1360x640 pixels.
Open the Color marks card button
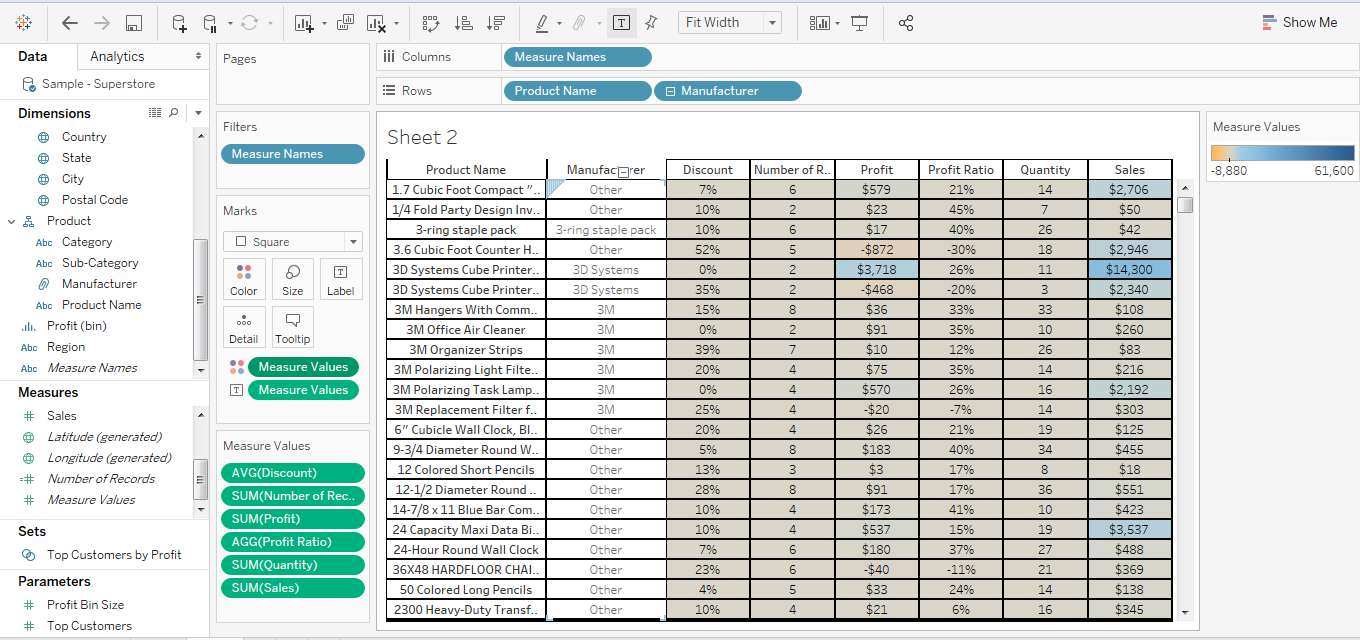click(244, 280)
